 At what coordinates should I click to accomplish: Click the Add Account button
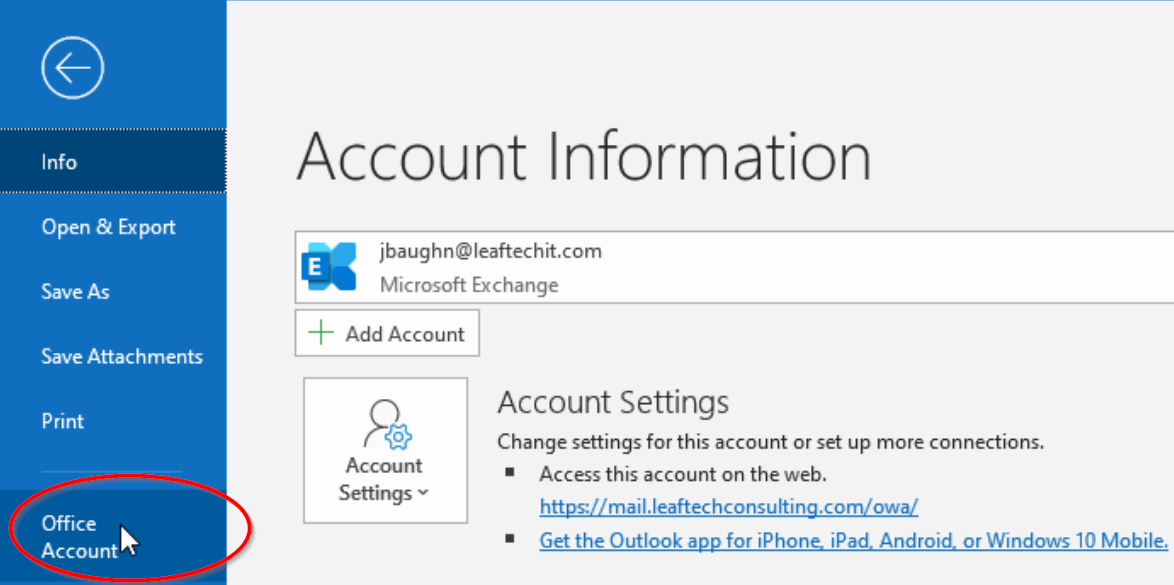click(x=387, y=333)
